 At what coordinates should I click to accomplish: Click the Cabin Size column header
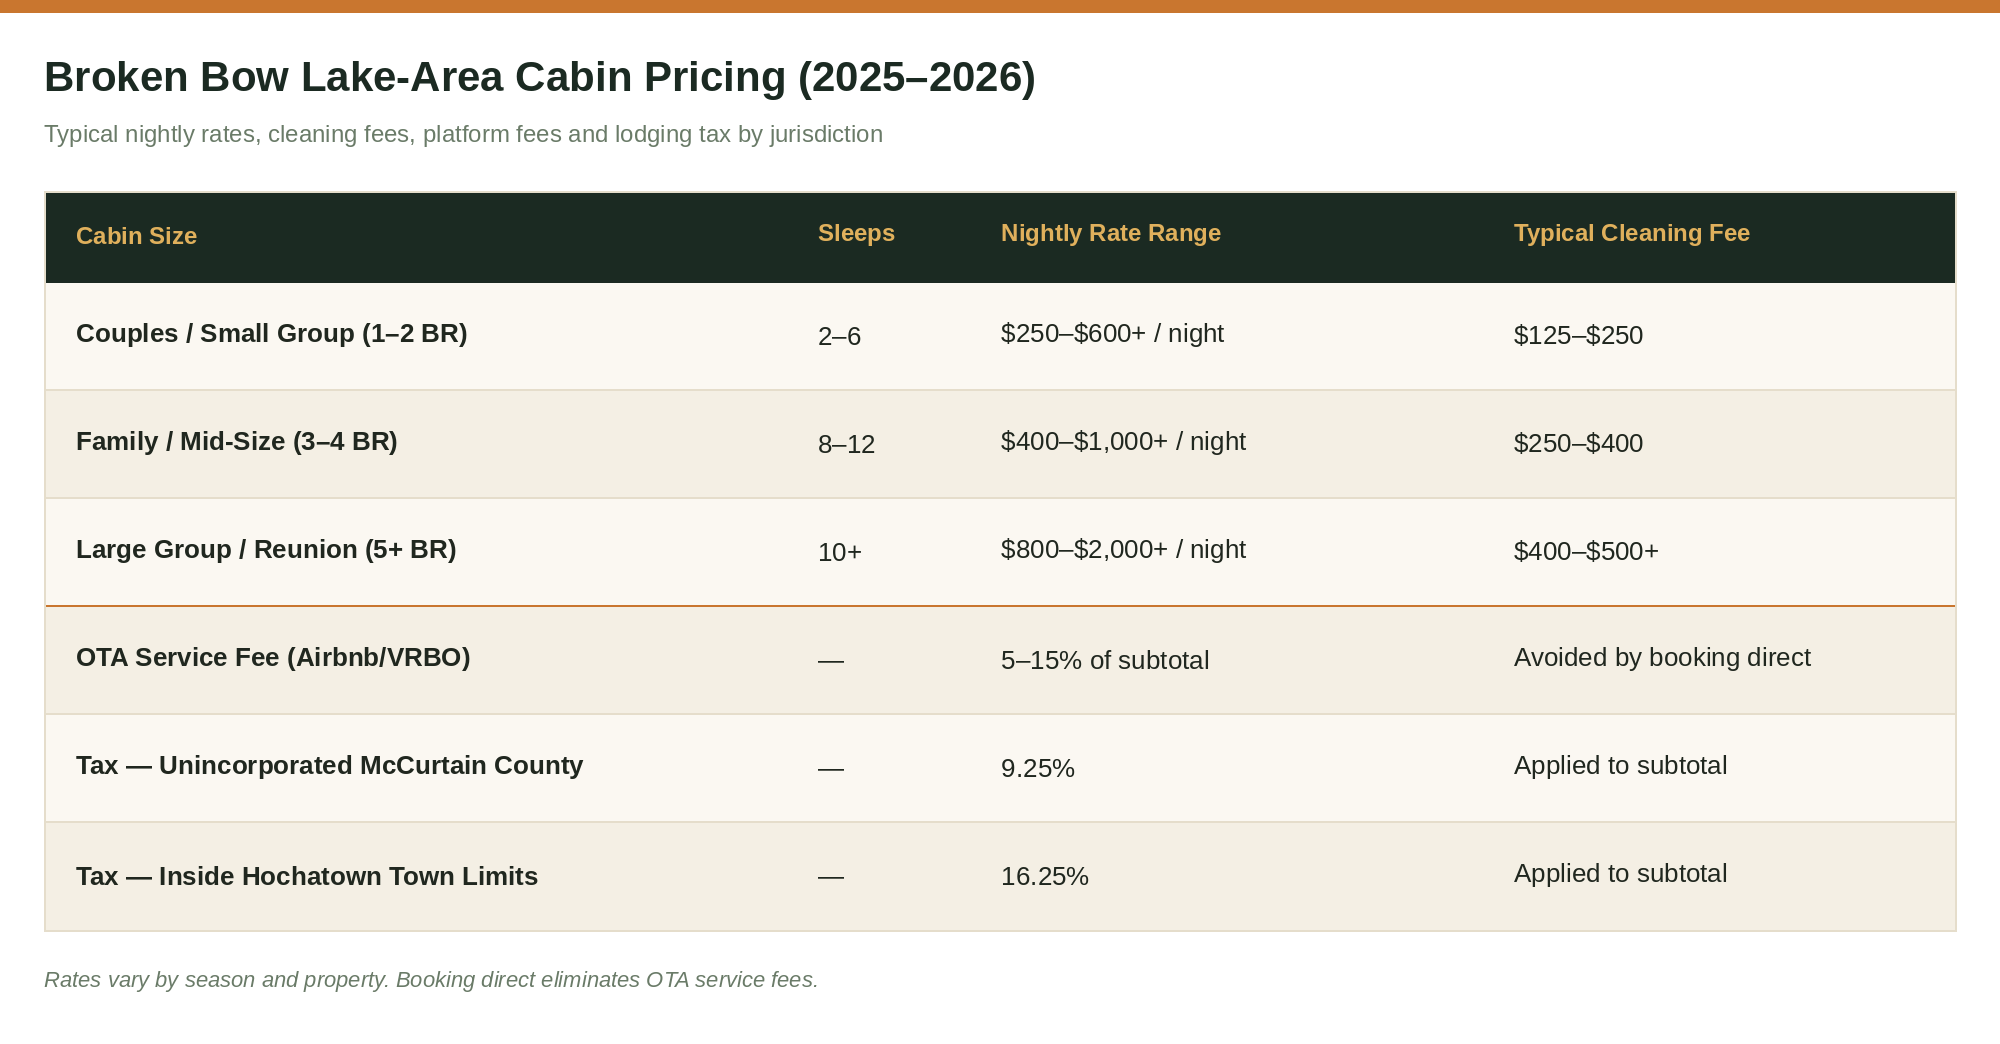[x=136, y=236]
